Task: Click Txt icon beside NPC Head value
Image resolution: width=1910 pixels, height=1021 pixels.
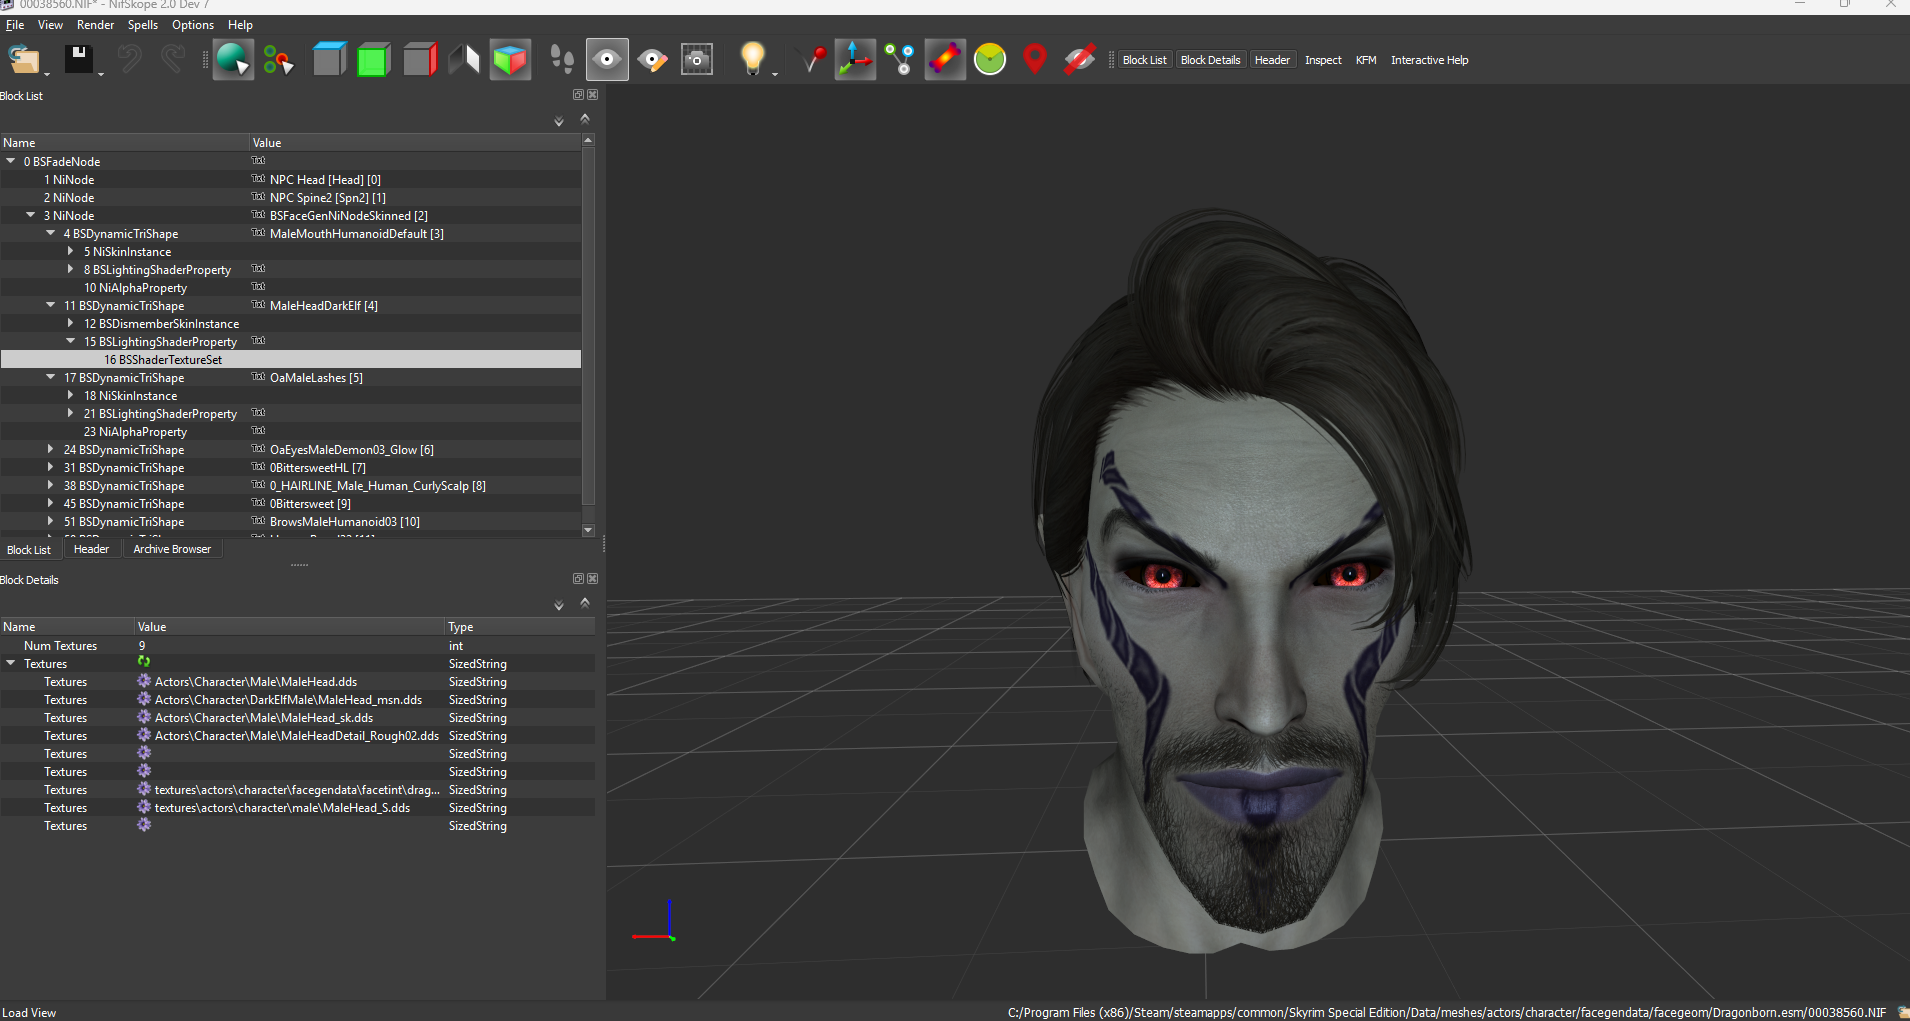Action: (x=258, y=179)
